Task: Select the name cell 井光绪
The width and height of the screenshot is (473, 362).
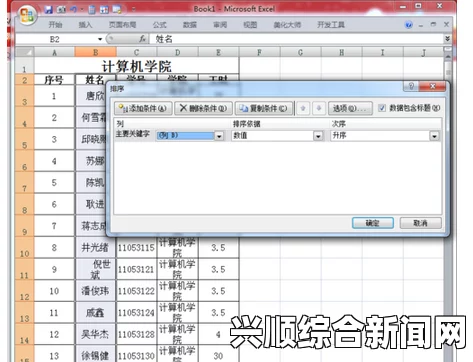Action: coord(95,248)
